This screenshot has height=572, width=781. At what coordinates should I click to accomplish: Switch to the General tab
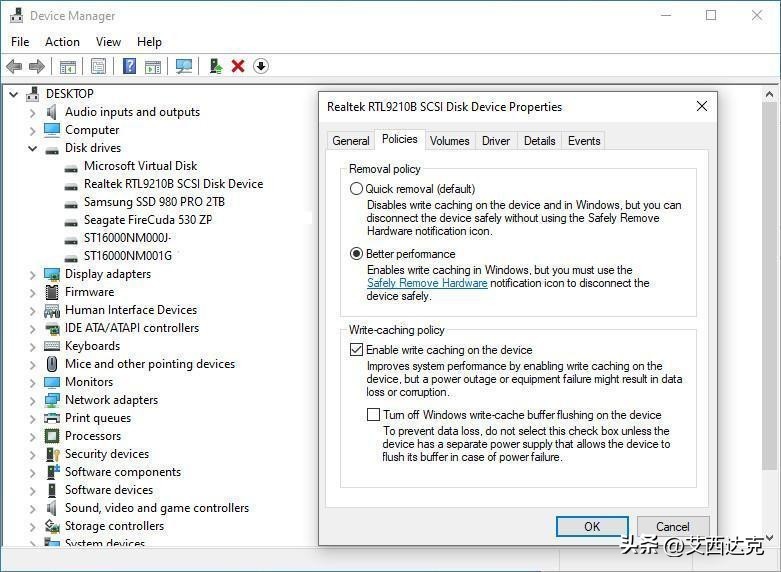point(351,141)
